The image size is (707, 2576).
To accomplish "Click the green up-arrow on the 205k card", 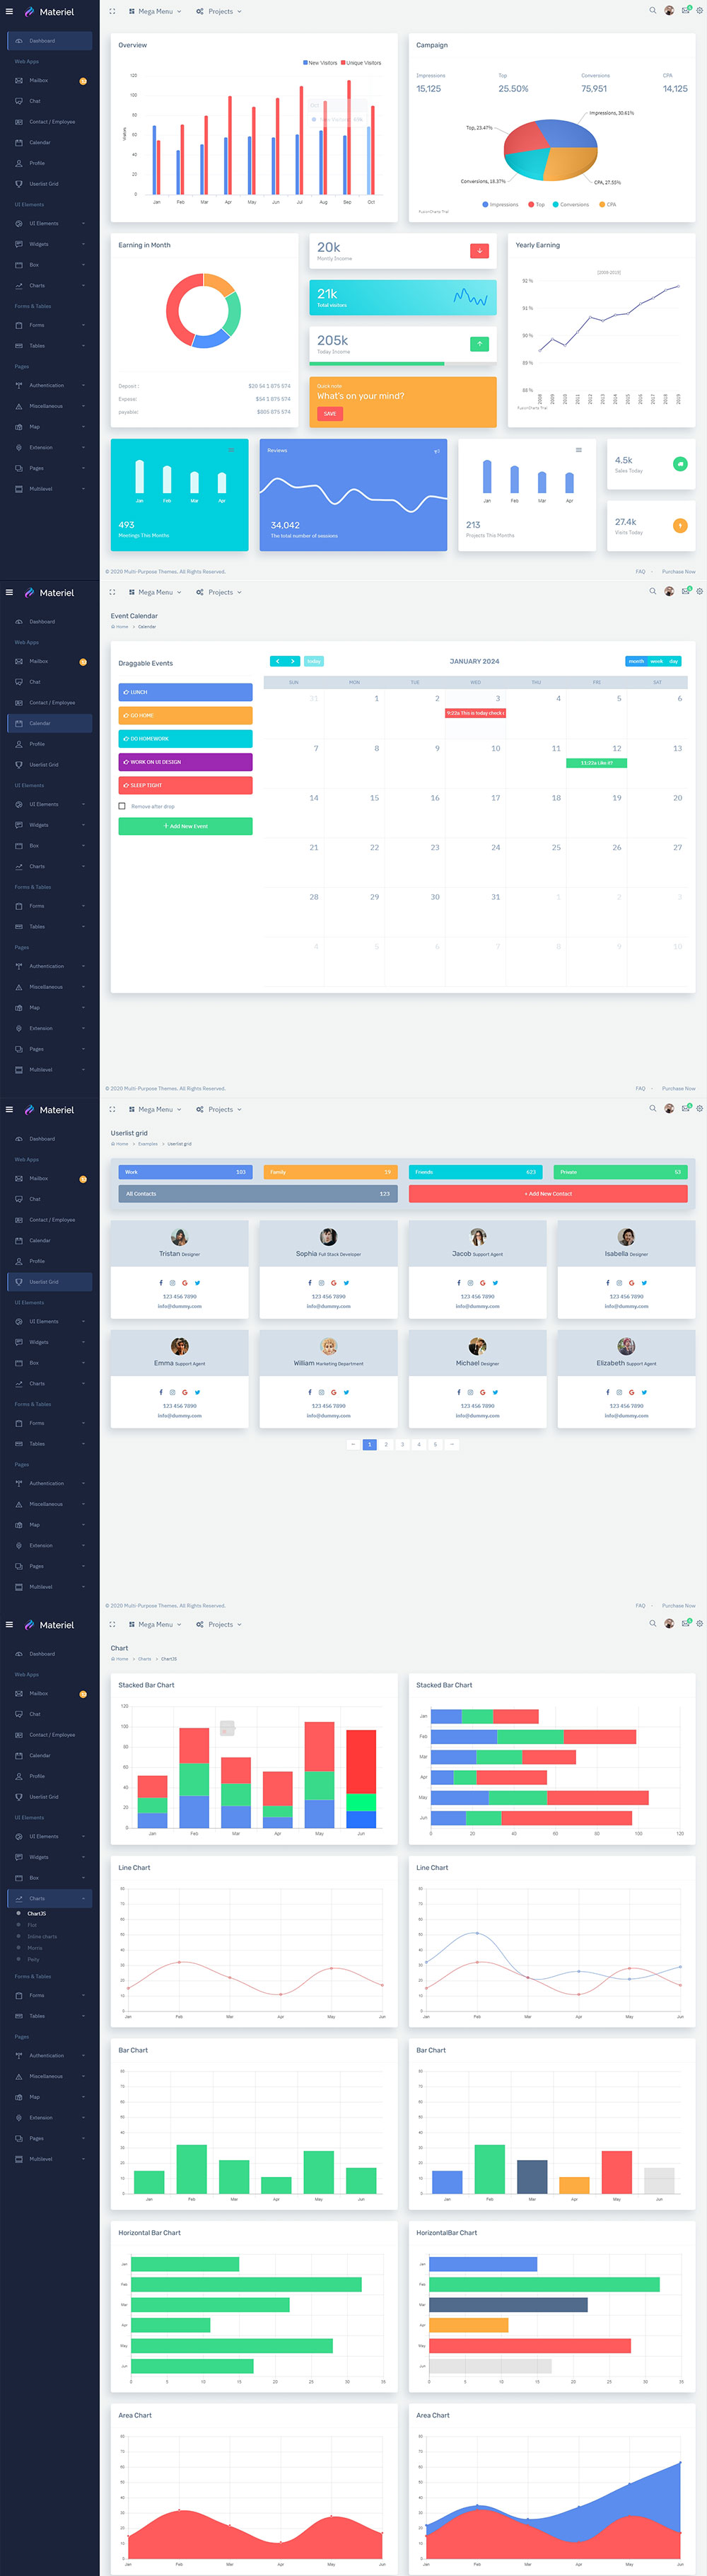I will click(480, 344).
